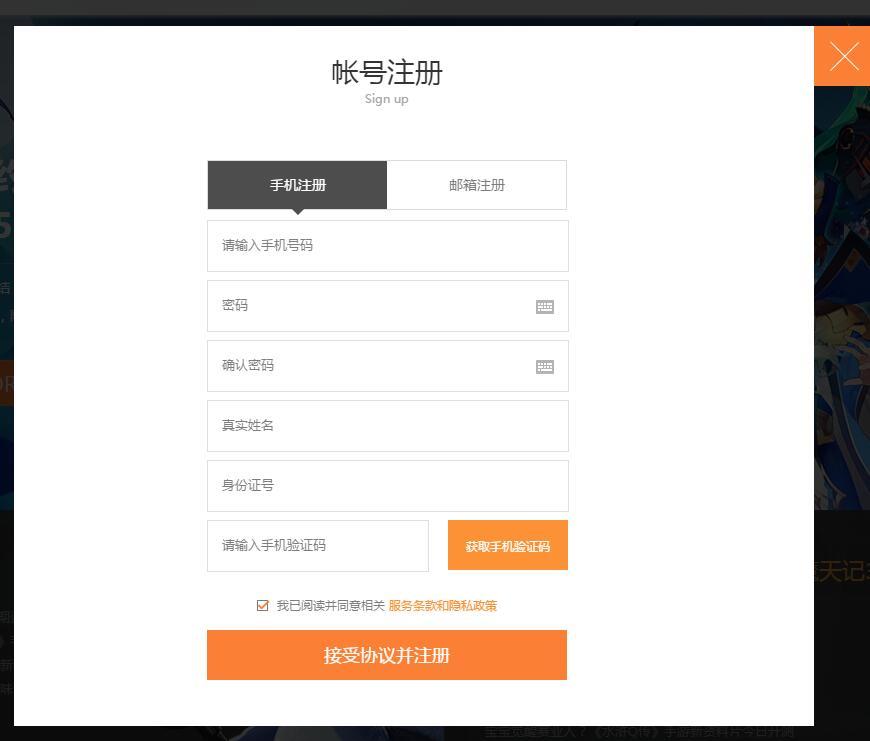Click the 获取手机验证码 button
870x741 pixels.
(508, 545)
